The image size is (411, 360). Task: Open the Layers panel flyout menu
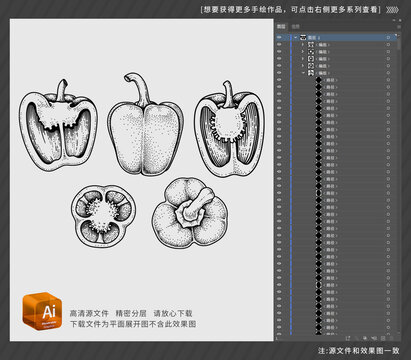click(x=398, y=27)
